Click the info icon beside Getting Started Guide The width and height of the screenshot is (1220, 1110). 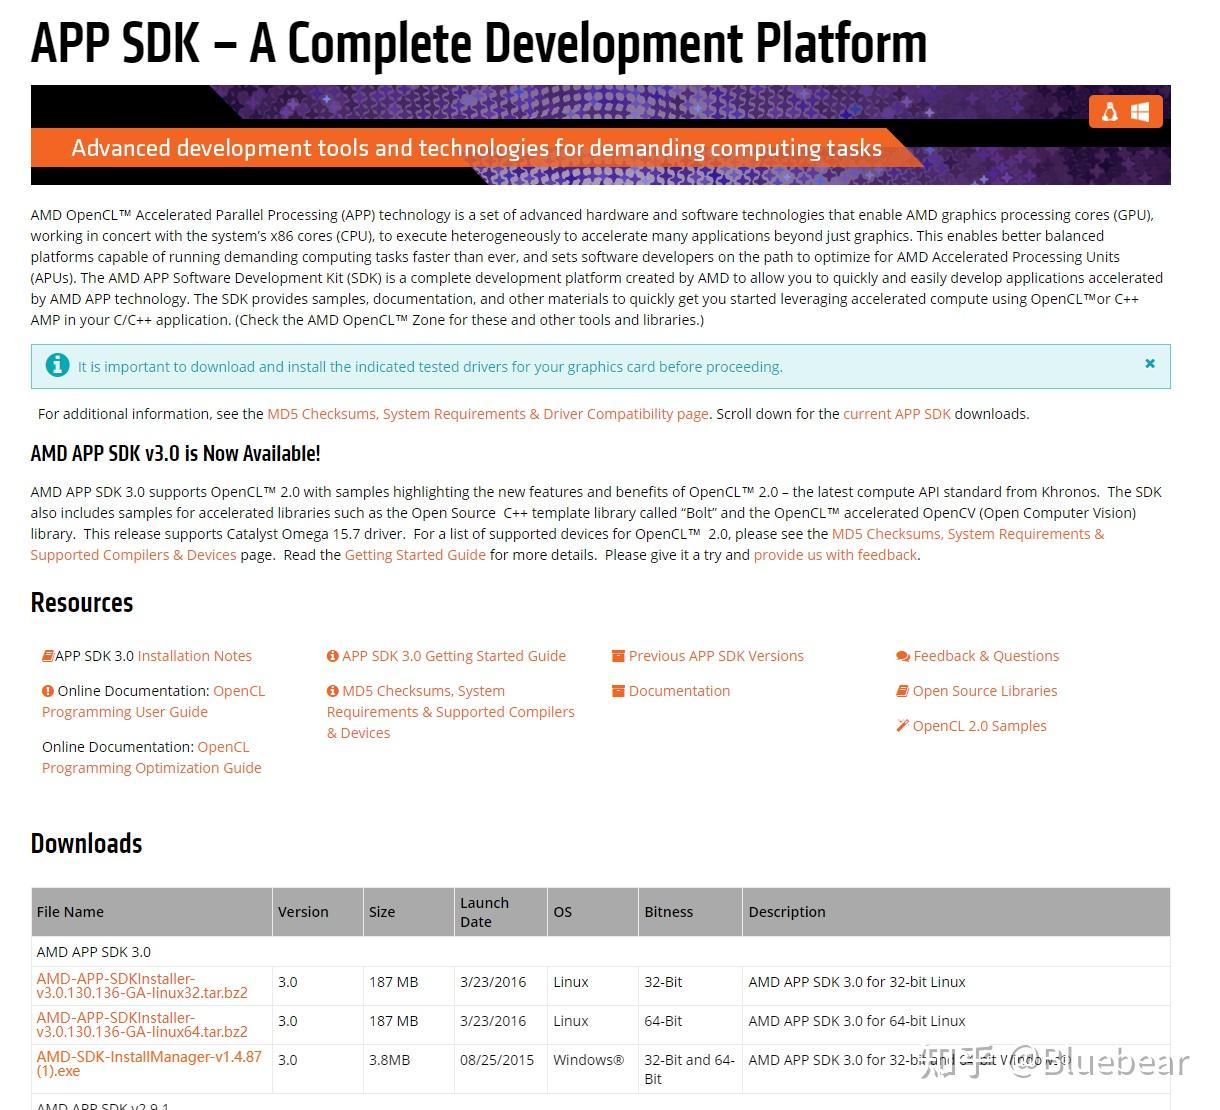click(x=333, y=655)
